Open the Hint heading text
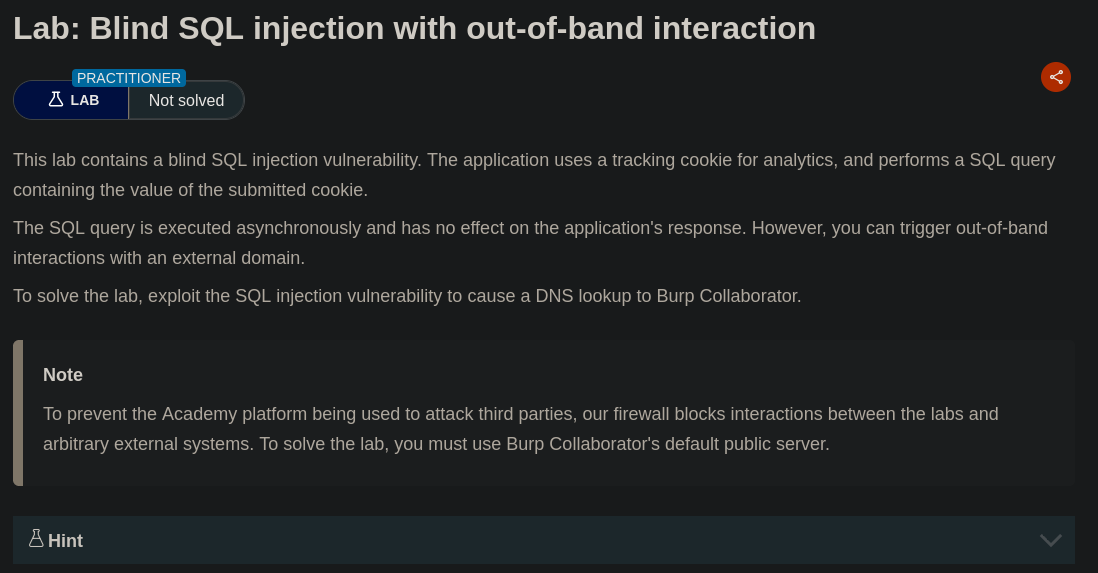This screenshot has height=573, width=1098. (x=65, y=541)
